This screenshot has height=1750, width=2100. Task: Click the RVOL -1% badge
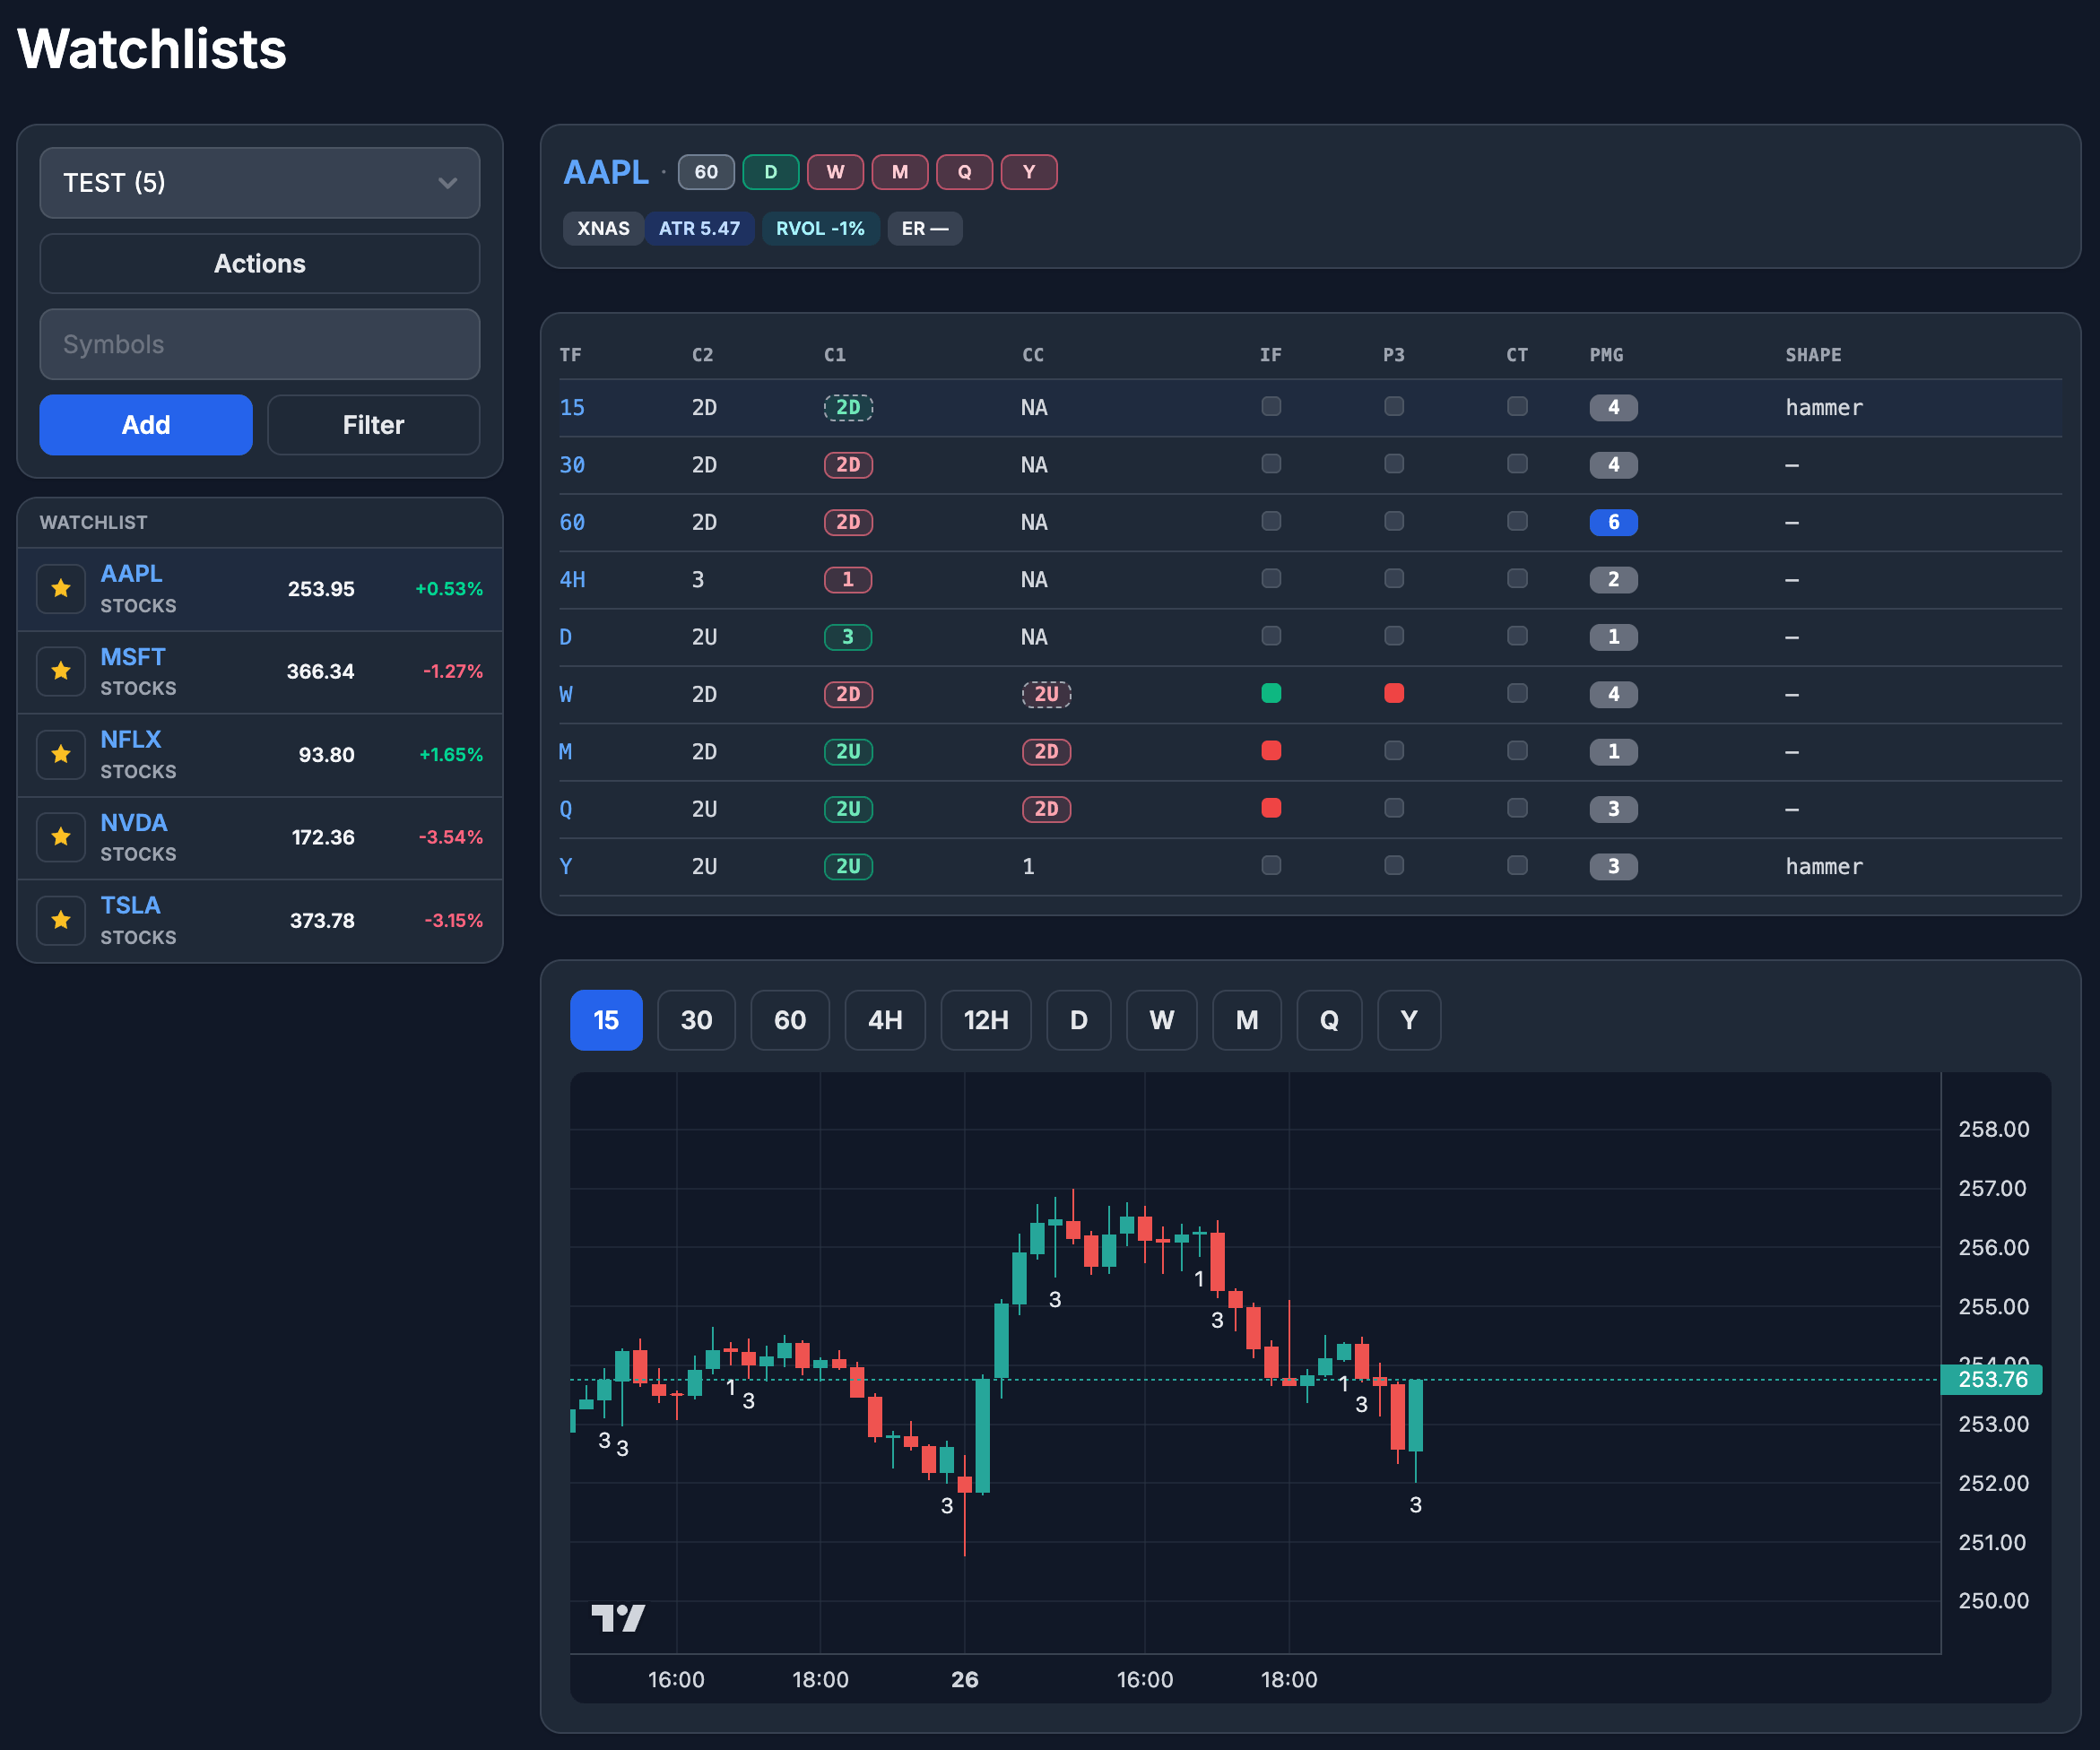[820, 228]
